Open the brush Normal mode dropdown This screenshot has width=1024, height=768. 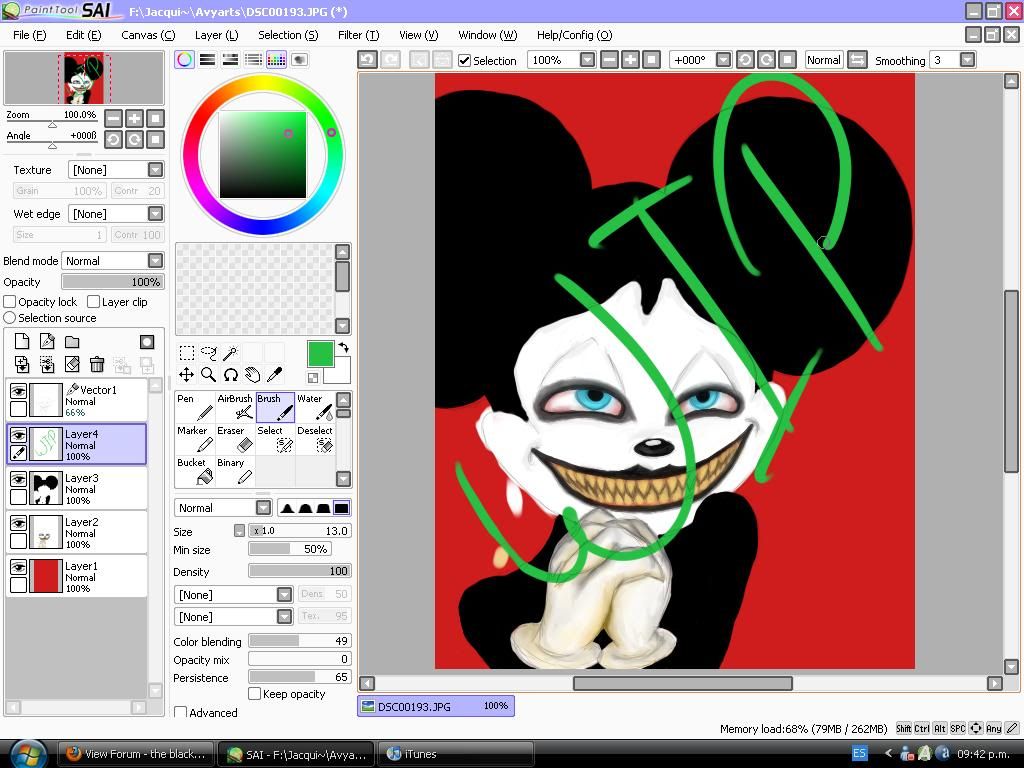[x=264, y=507]
